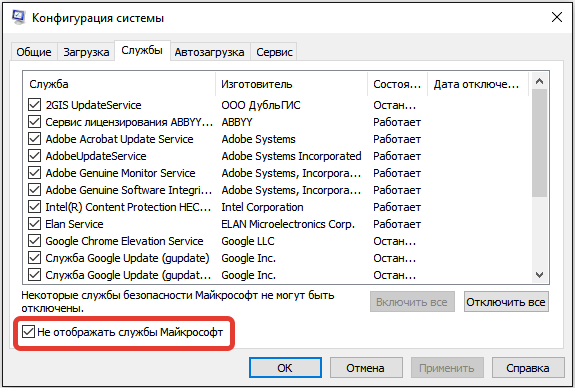Sort list by the Изготовитель column header

pos(292,84)
